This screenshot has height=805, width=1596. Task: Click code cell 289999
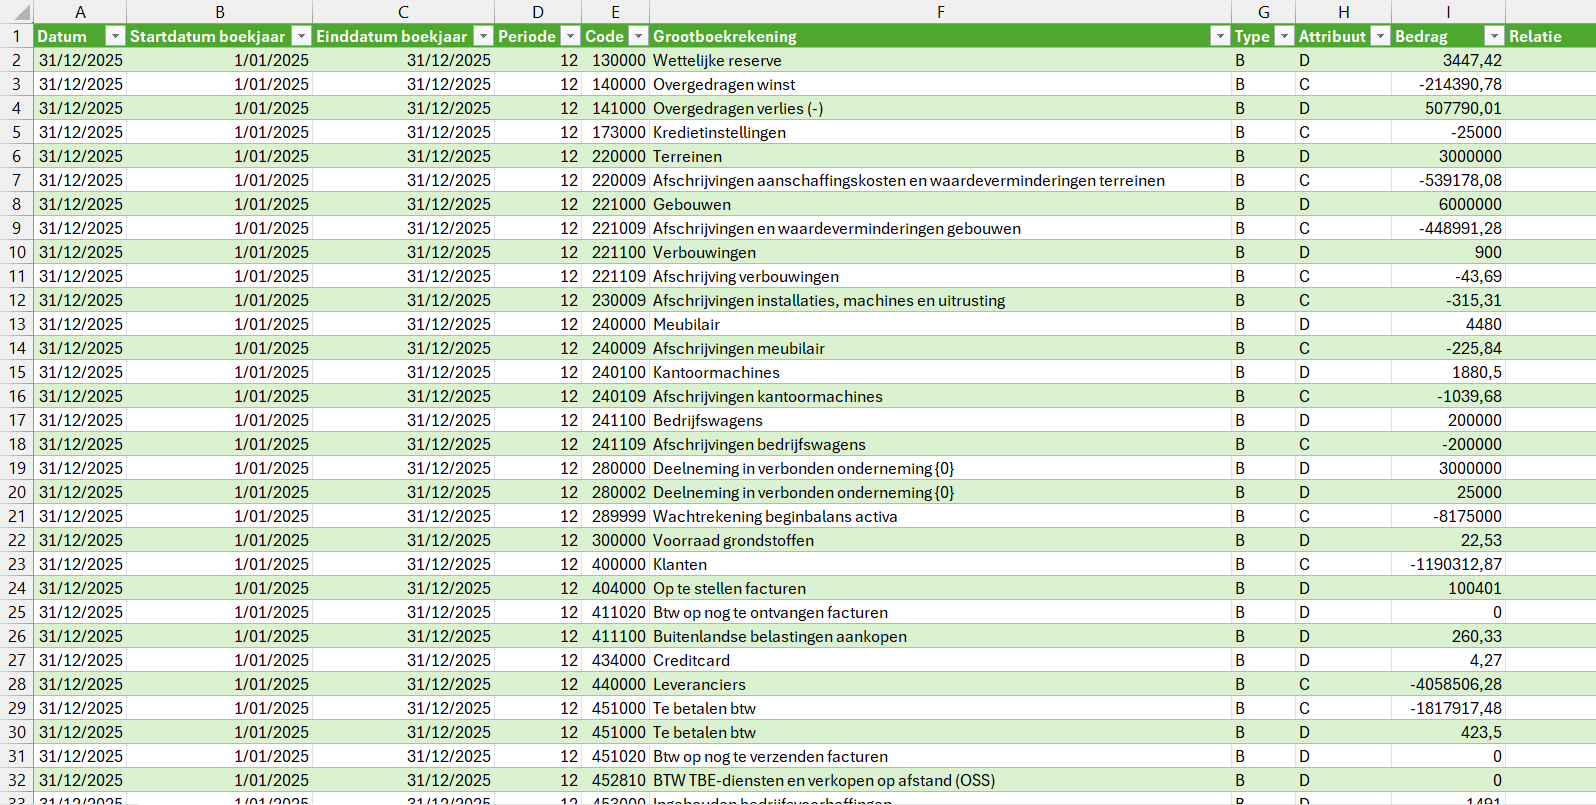point(615,516)
